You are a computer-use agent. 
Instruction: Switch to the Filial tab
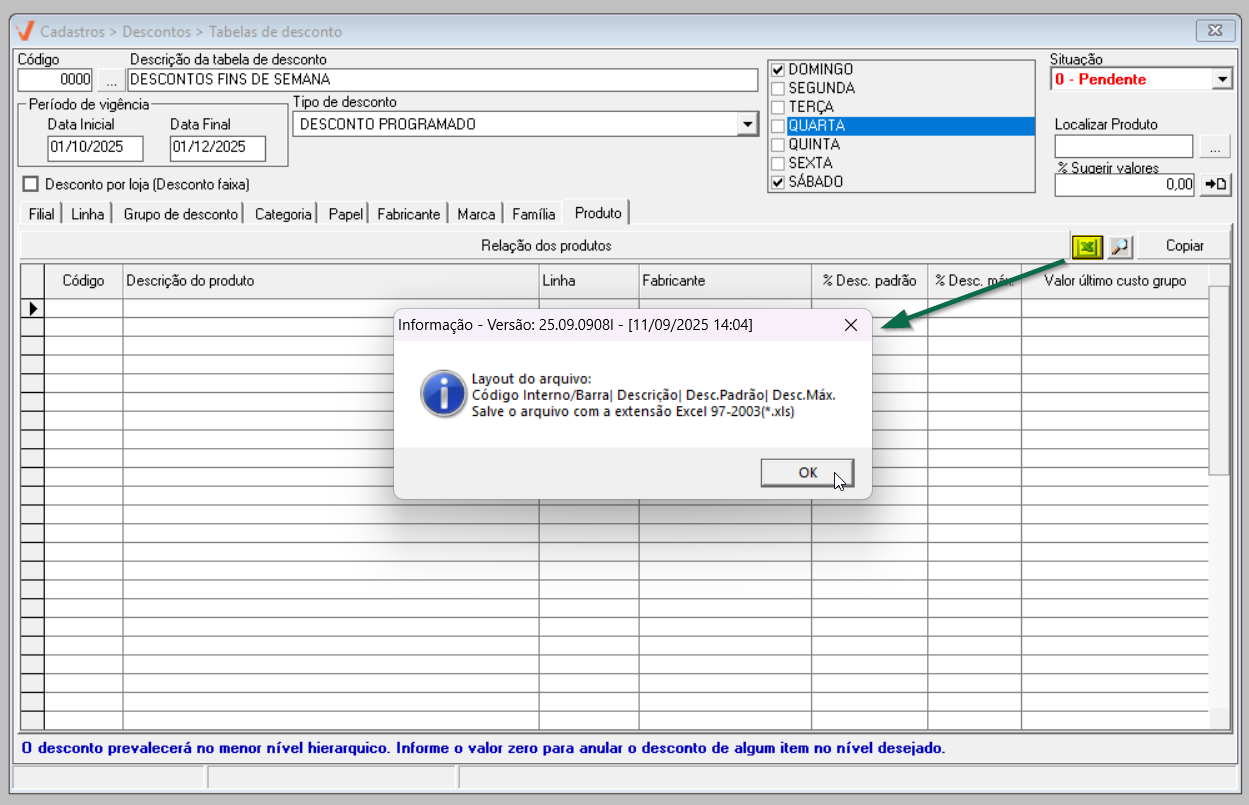(x=41, y=214)
